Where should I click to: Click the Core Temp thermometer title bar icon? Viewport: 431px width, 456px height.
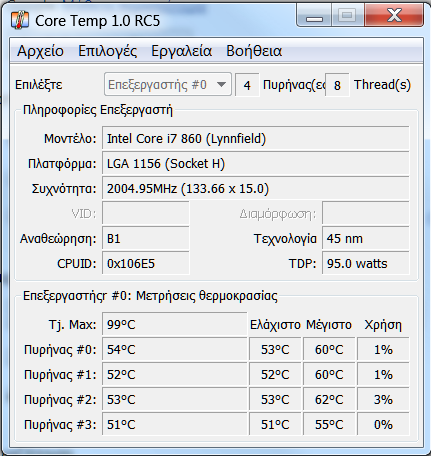point(20,20)
